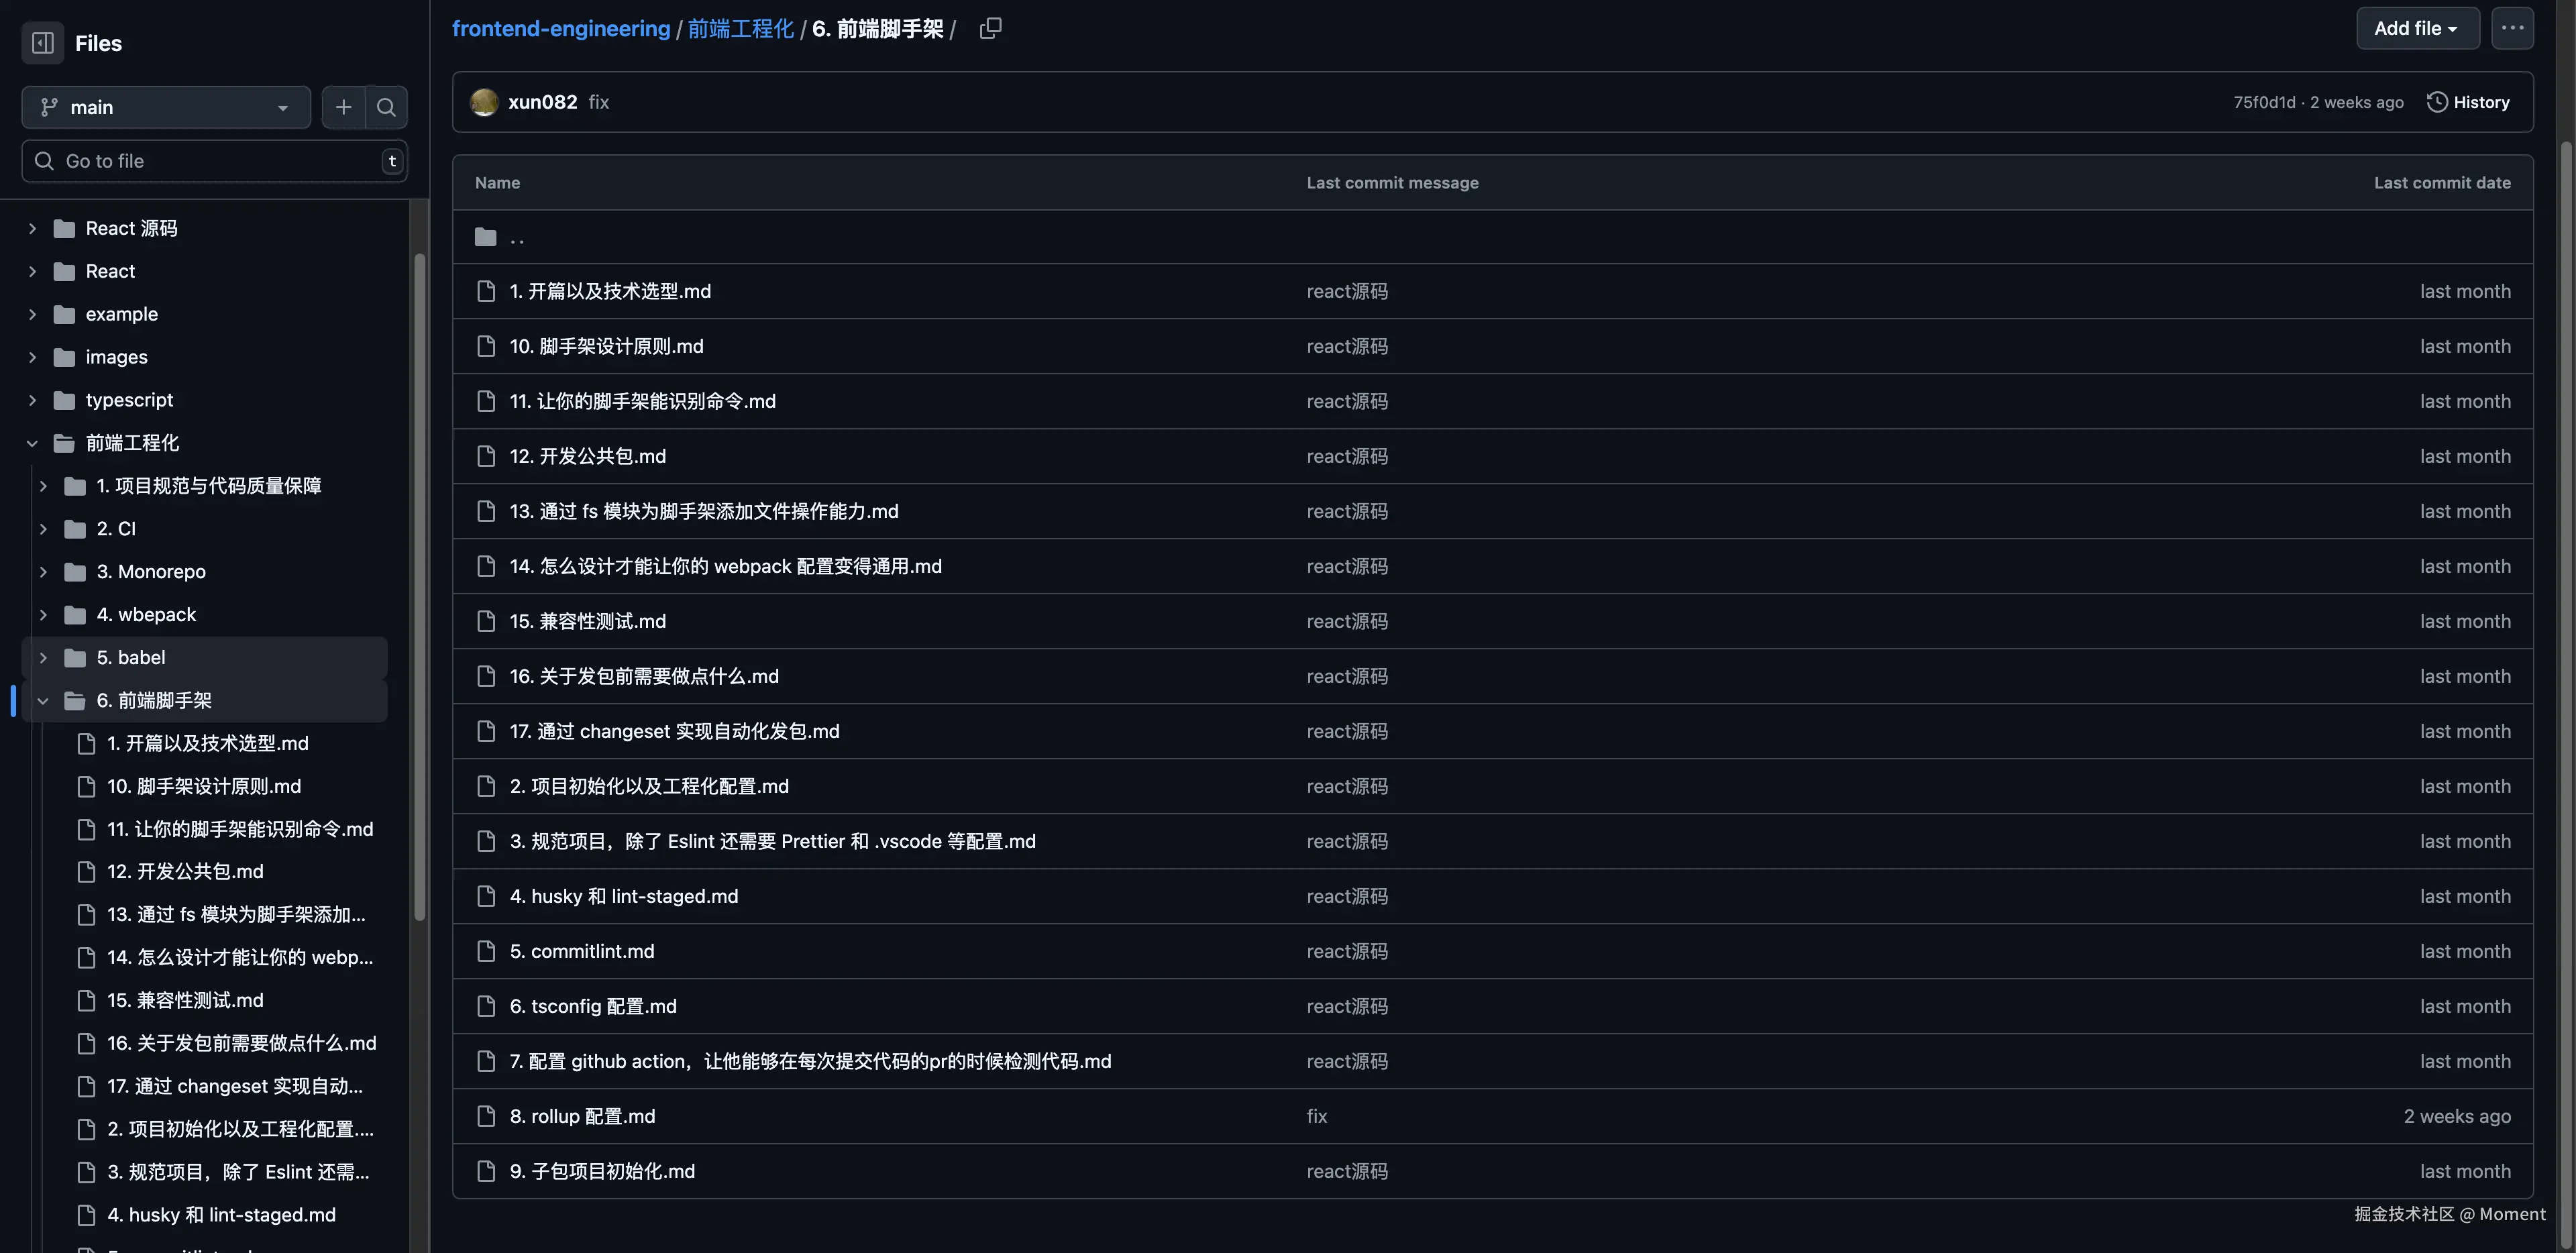Click the search magnifier icon in sidebar
Image resolution: width=2576 pixels, height=1253 pixels.
tap(386, 107)
